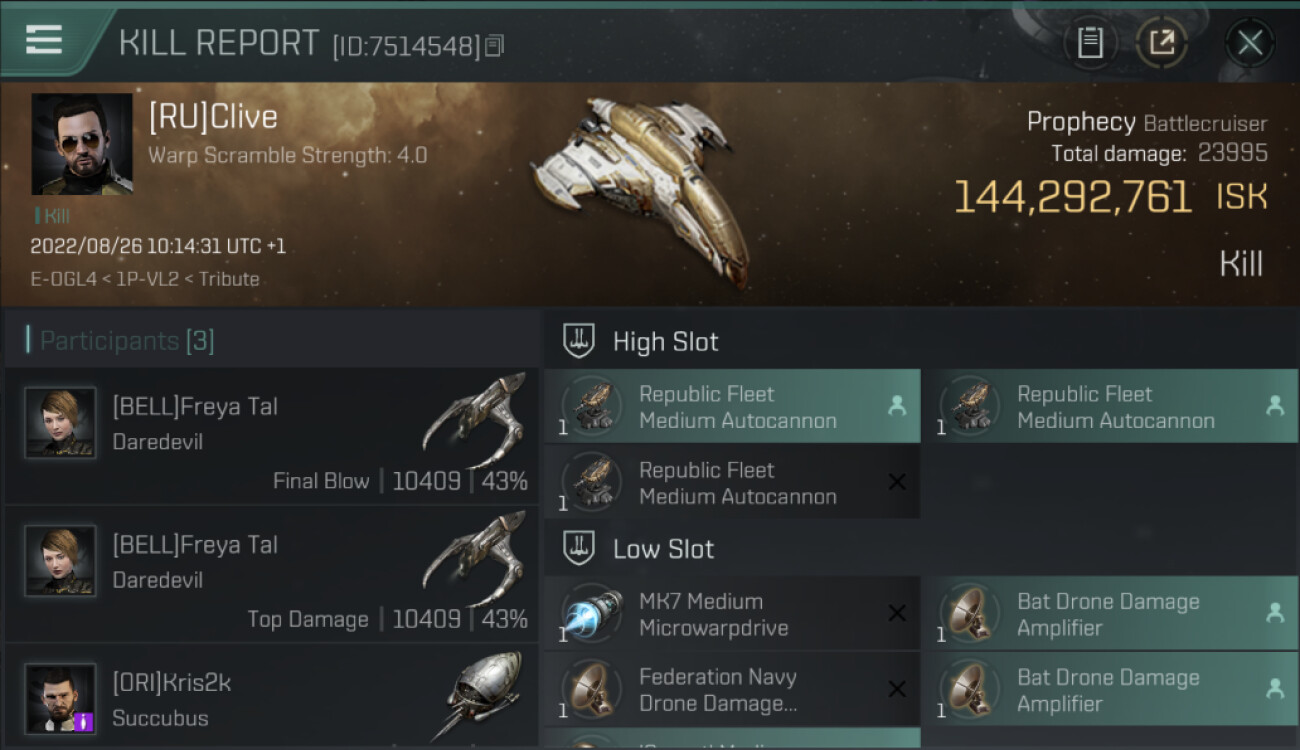
Task: Copy the kill report ID
Action: (x=495, y=46)
